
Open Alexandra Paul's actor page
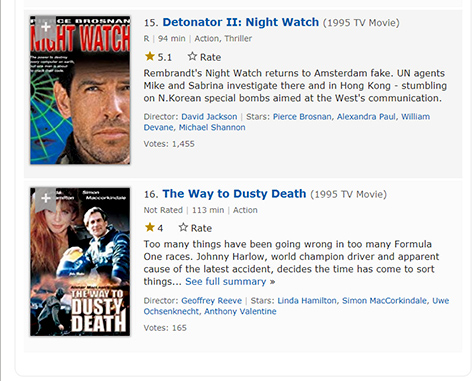[x=366, y=117]
